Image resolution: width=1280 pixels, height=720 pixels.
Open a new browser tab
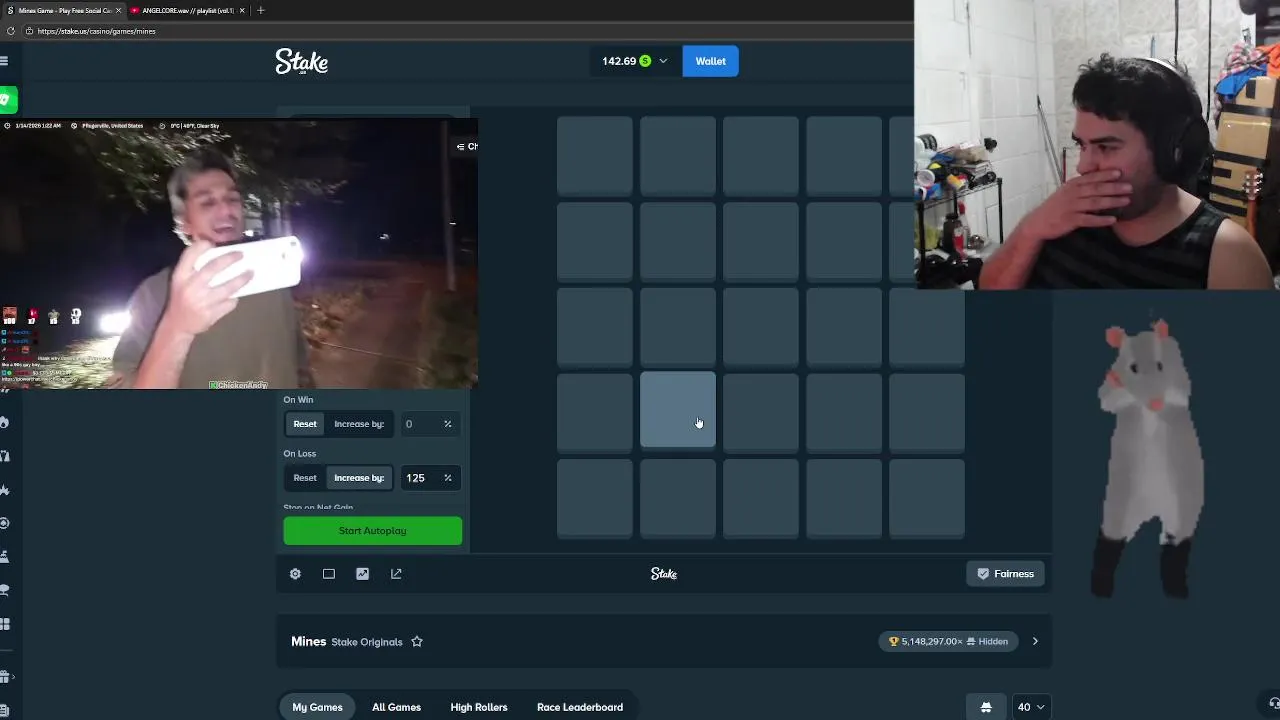pos(261,10)
